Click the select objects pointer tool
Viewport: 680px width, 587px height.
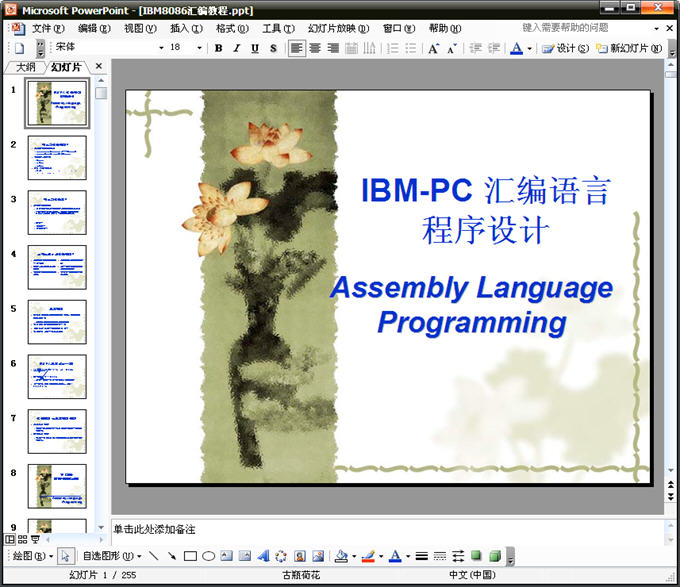[x=65, y=556]
